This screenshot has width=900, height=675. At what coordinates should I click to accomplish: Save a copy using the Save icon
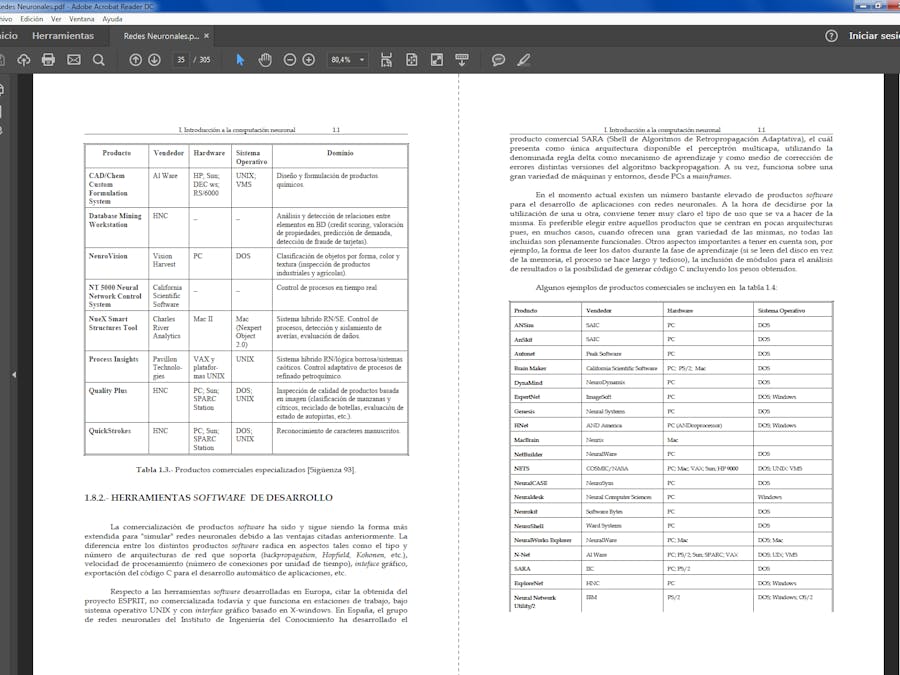(x=25, y=59)
